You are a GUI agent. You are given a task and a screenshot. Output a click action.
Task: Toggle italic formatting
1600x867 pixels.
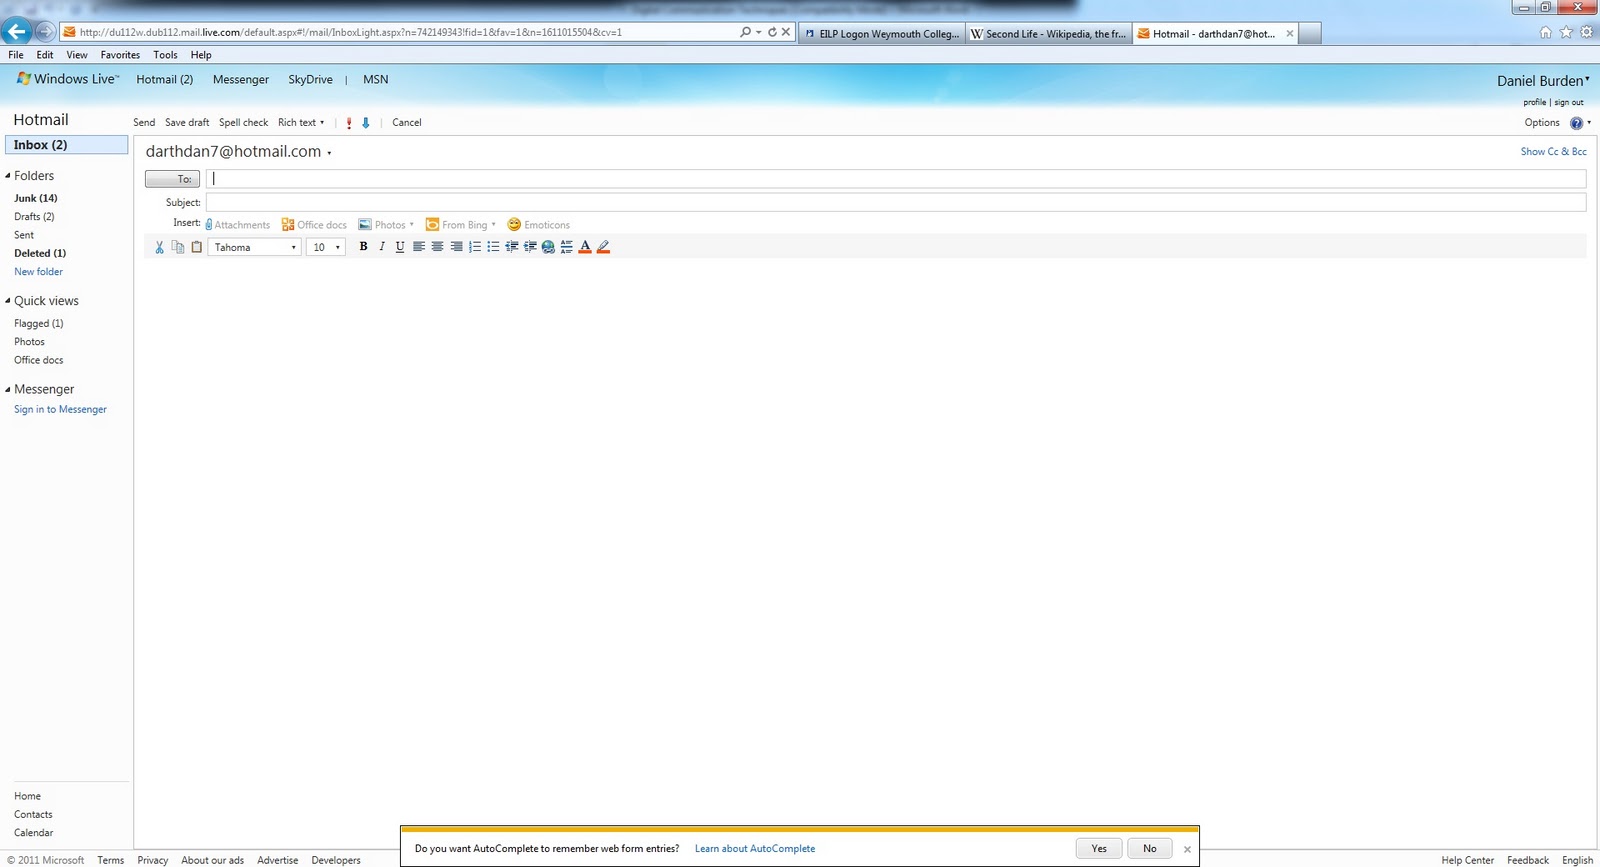coord(381,247)
